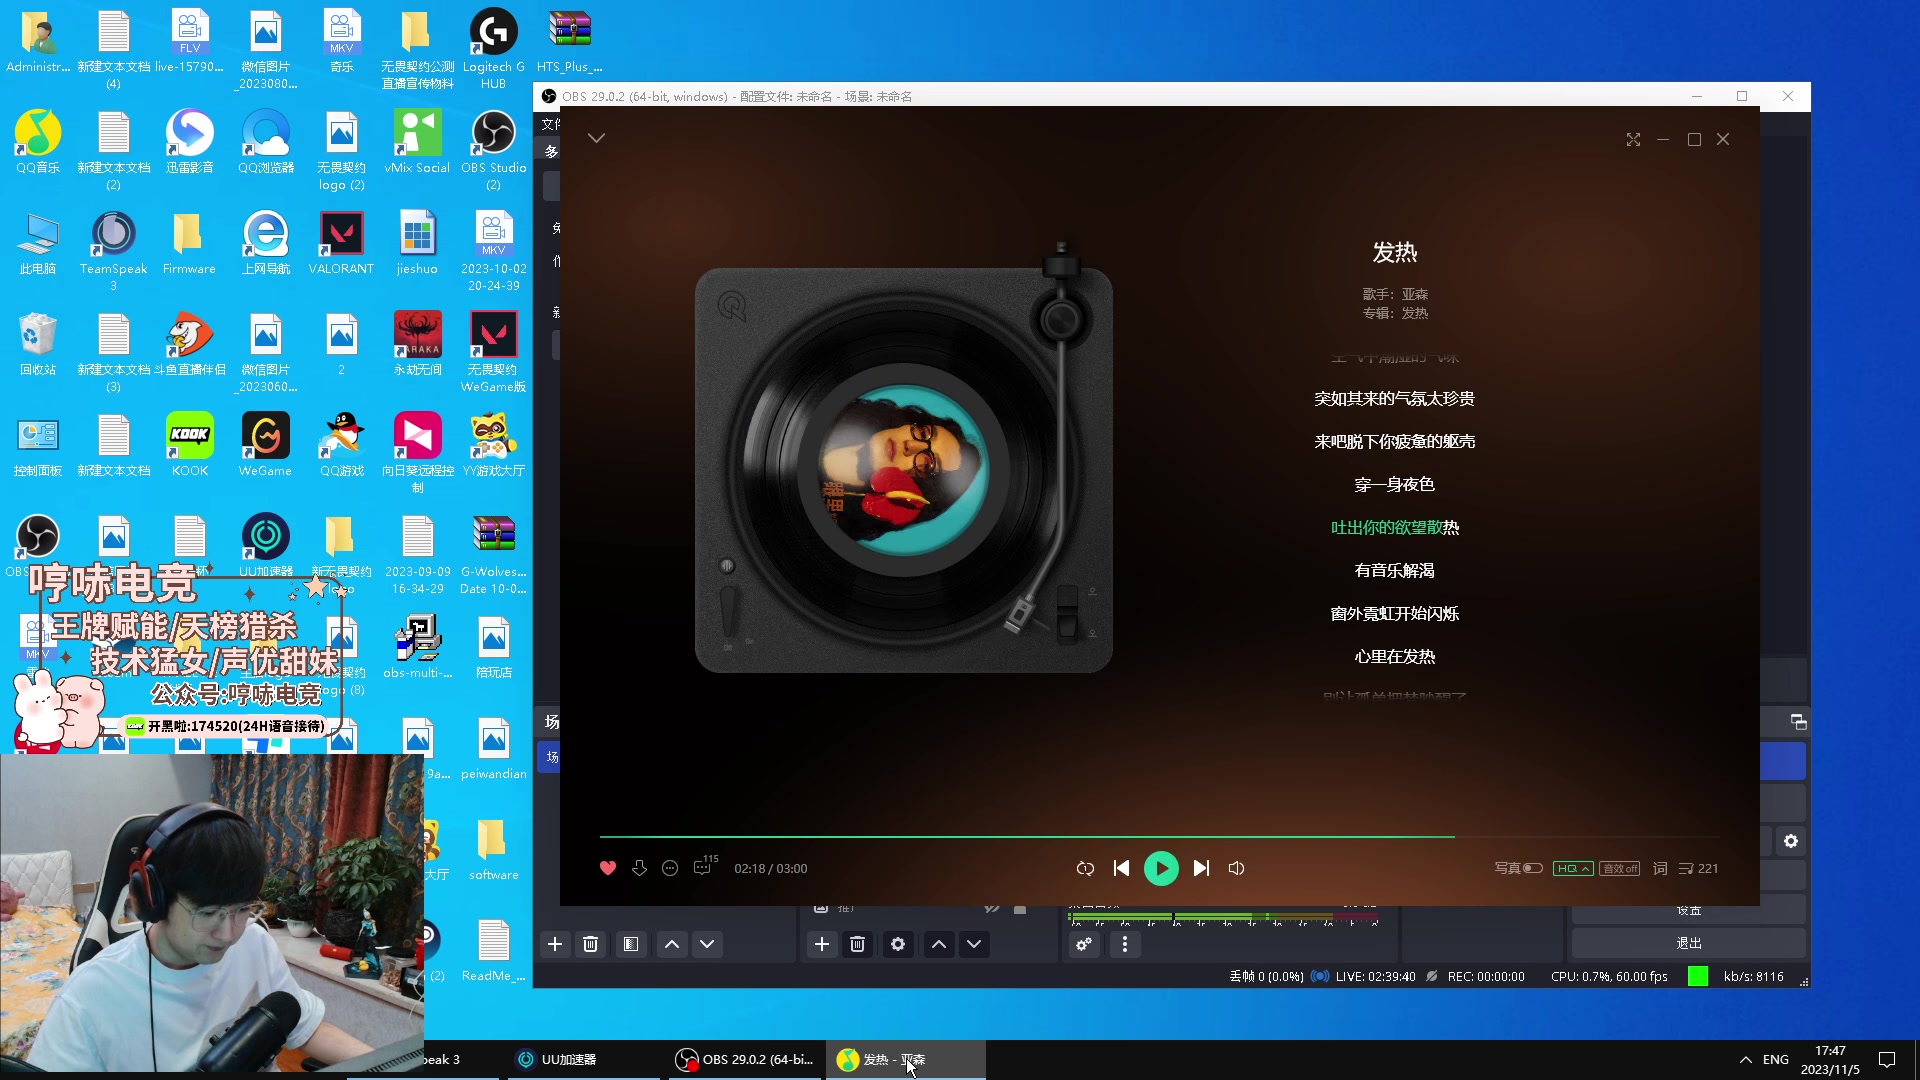Screen dimensions: 1920x1080
Task: Expand the HQ quality dropdown
Action: [x=1573, y=868]
